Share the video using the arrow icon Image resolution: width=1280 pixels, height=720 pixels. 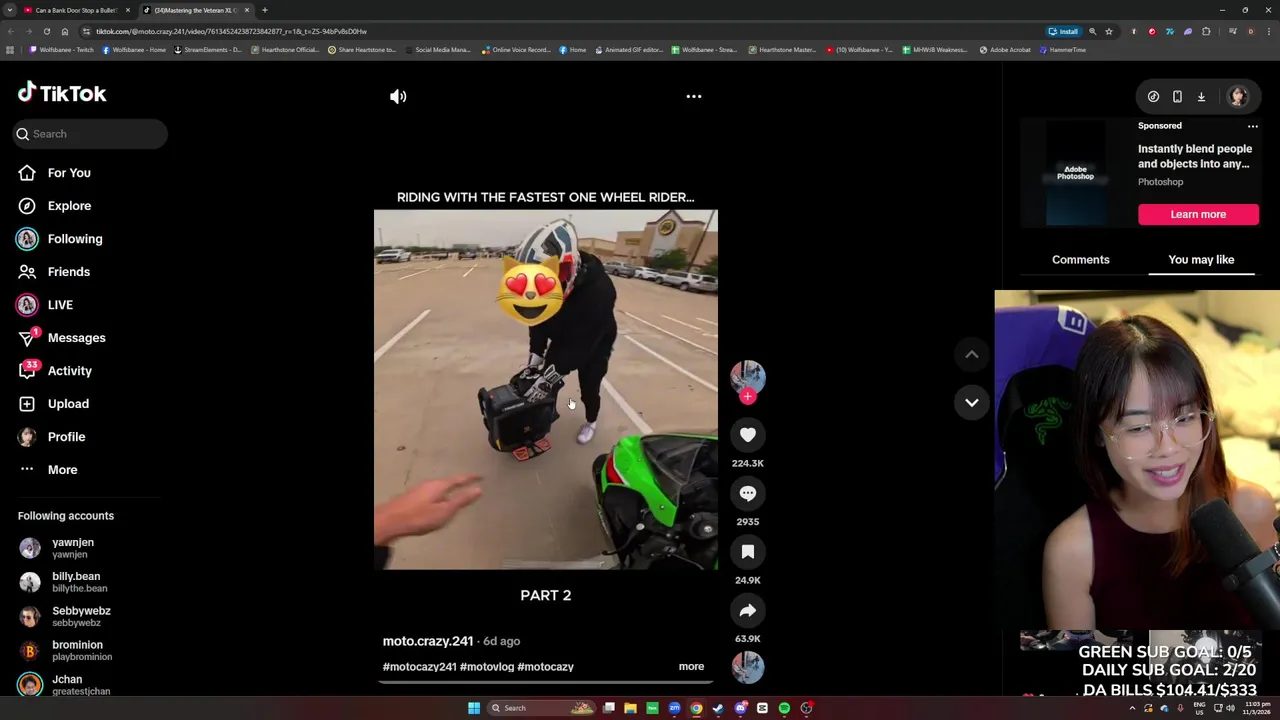click(x=747, y=610)
